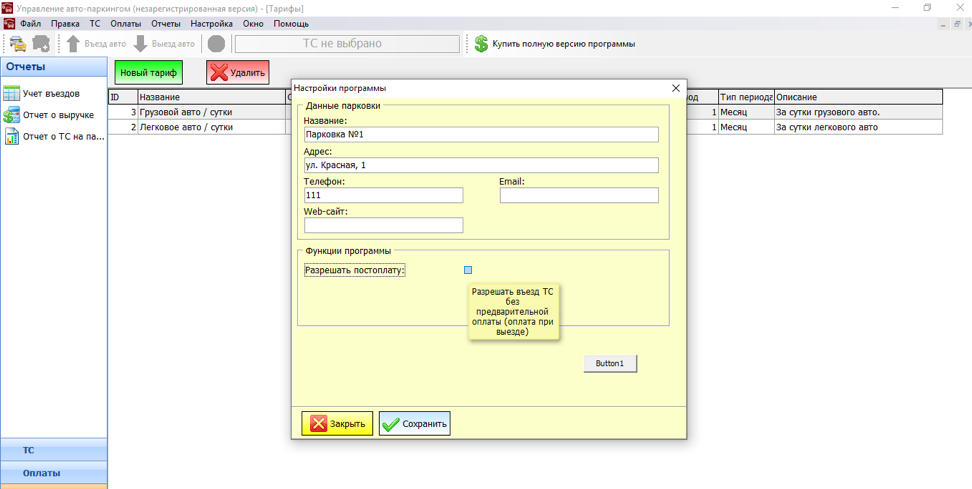
Task: Open the Окно menu
Action: (x=254, y=24)
